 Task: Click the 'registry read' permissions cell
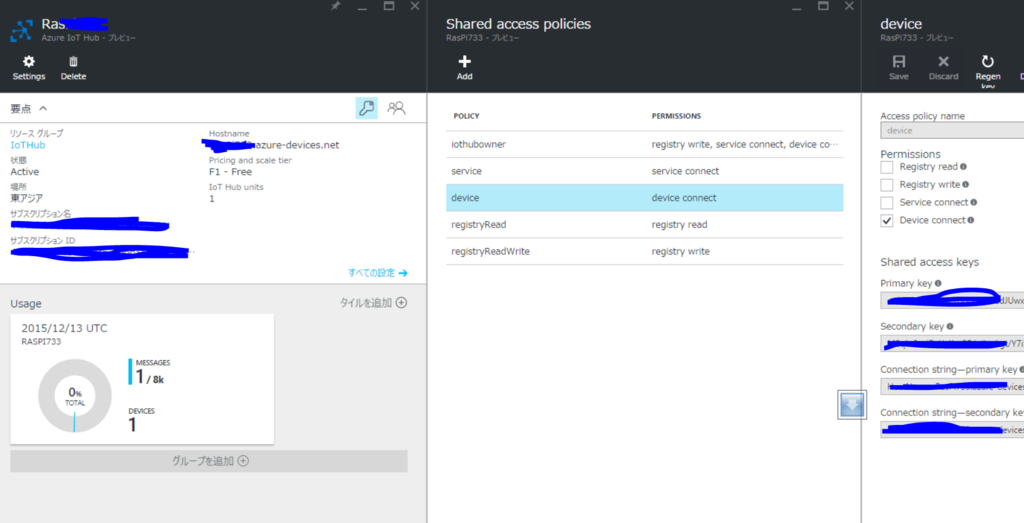(x=680, y=225)
